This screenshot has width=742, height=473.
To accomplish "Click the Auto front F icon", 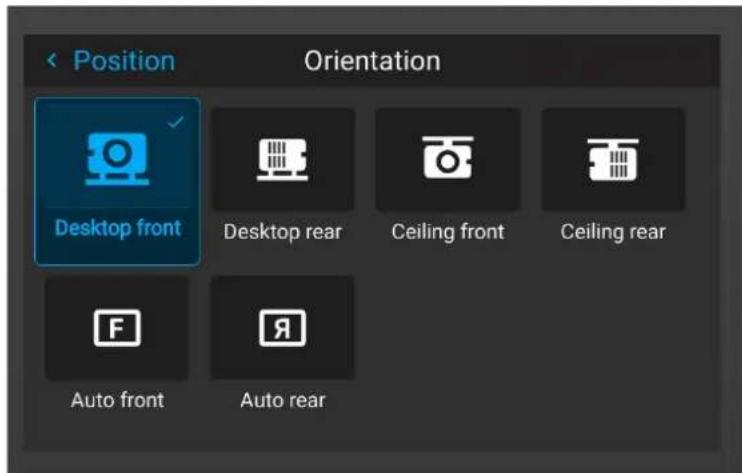I will (117, 328).
